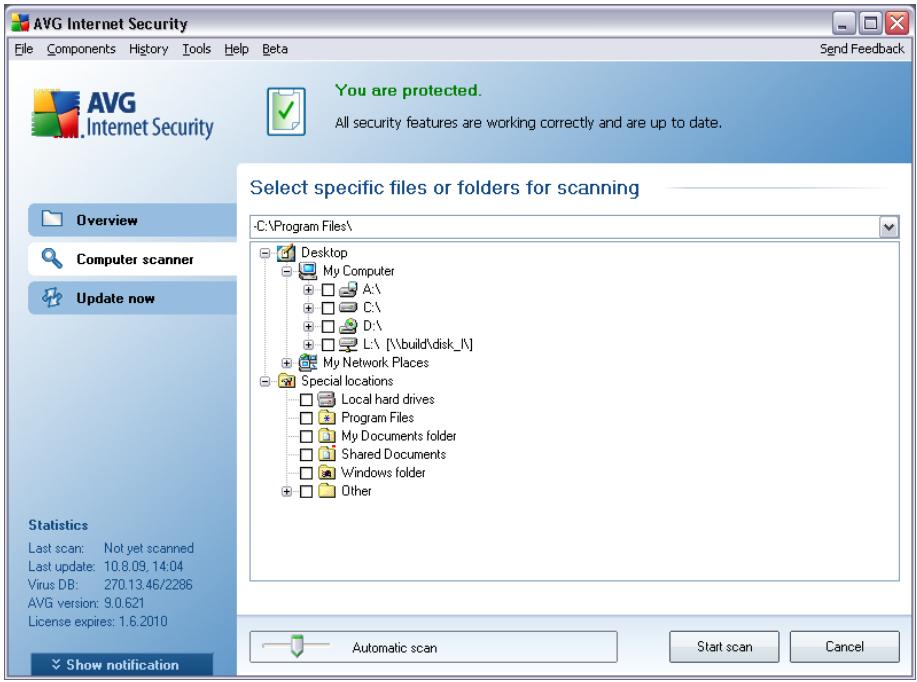
Task: Click the Last update 10.8.09, 14:04 value
Action: (x=143, y=566)
